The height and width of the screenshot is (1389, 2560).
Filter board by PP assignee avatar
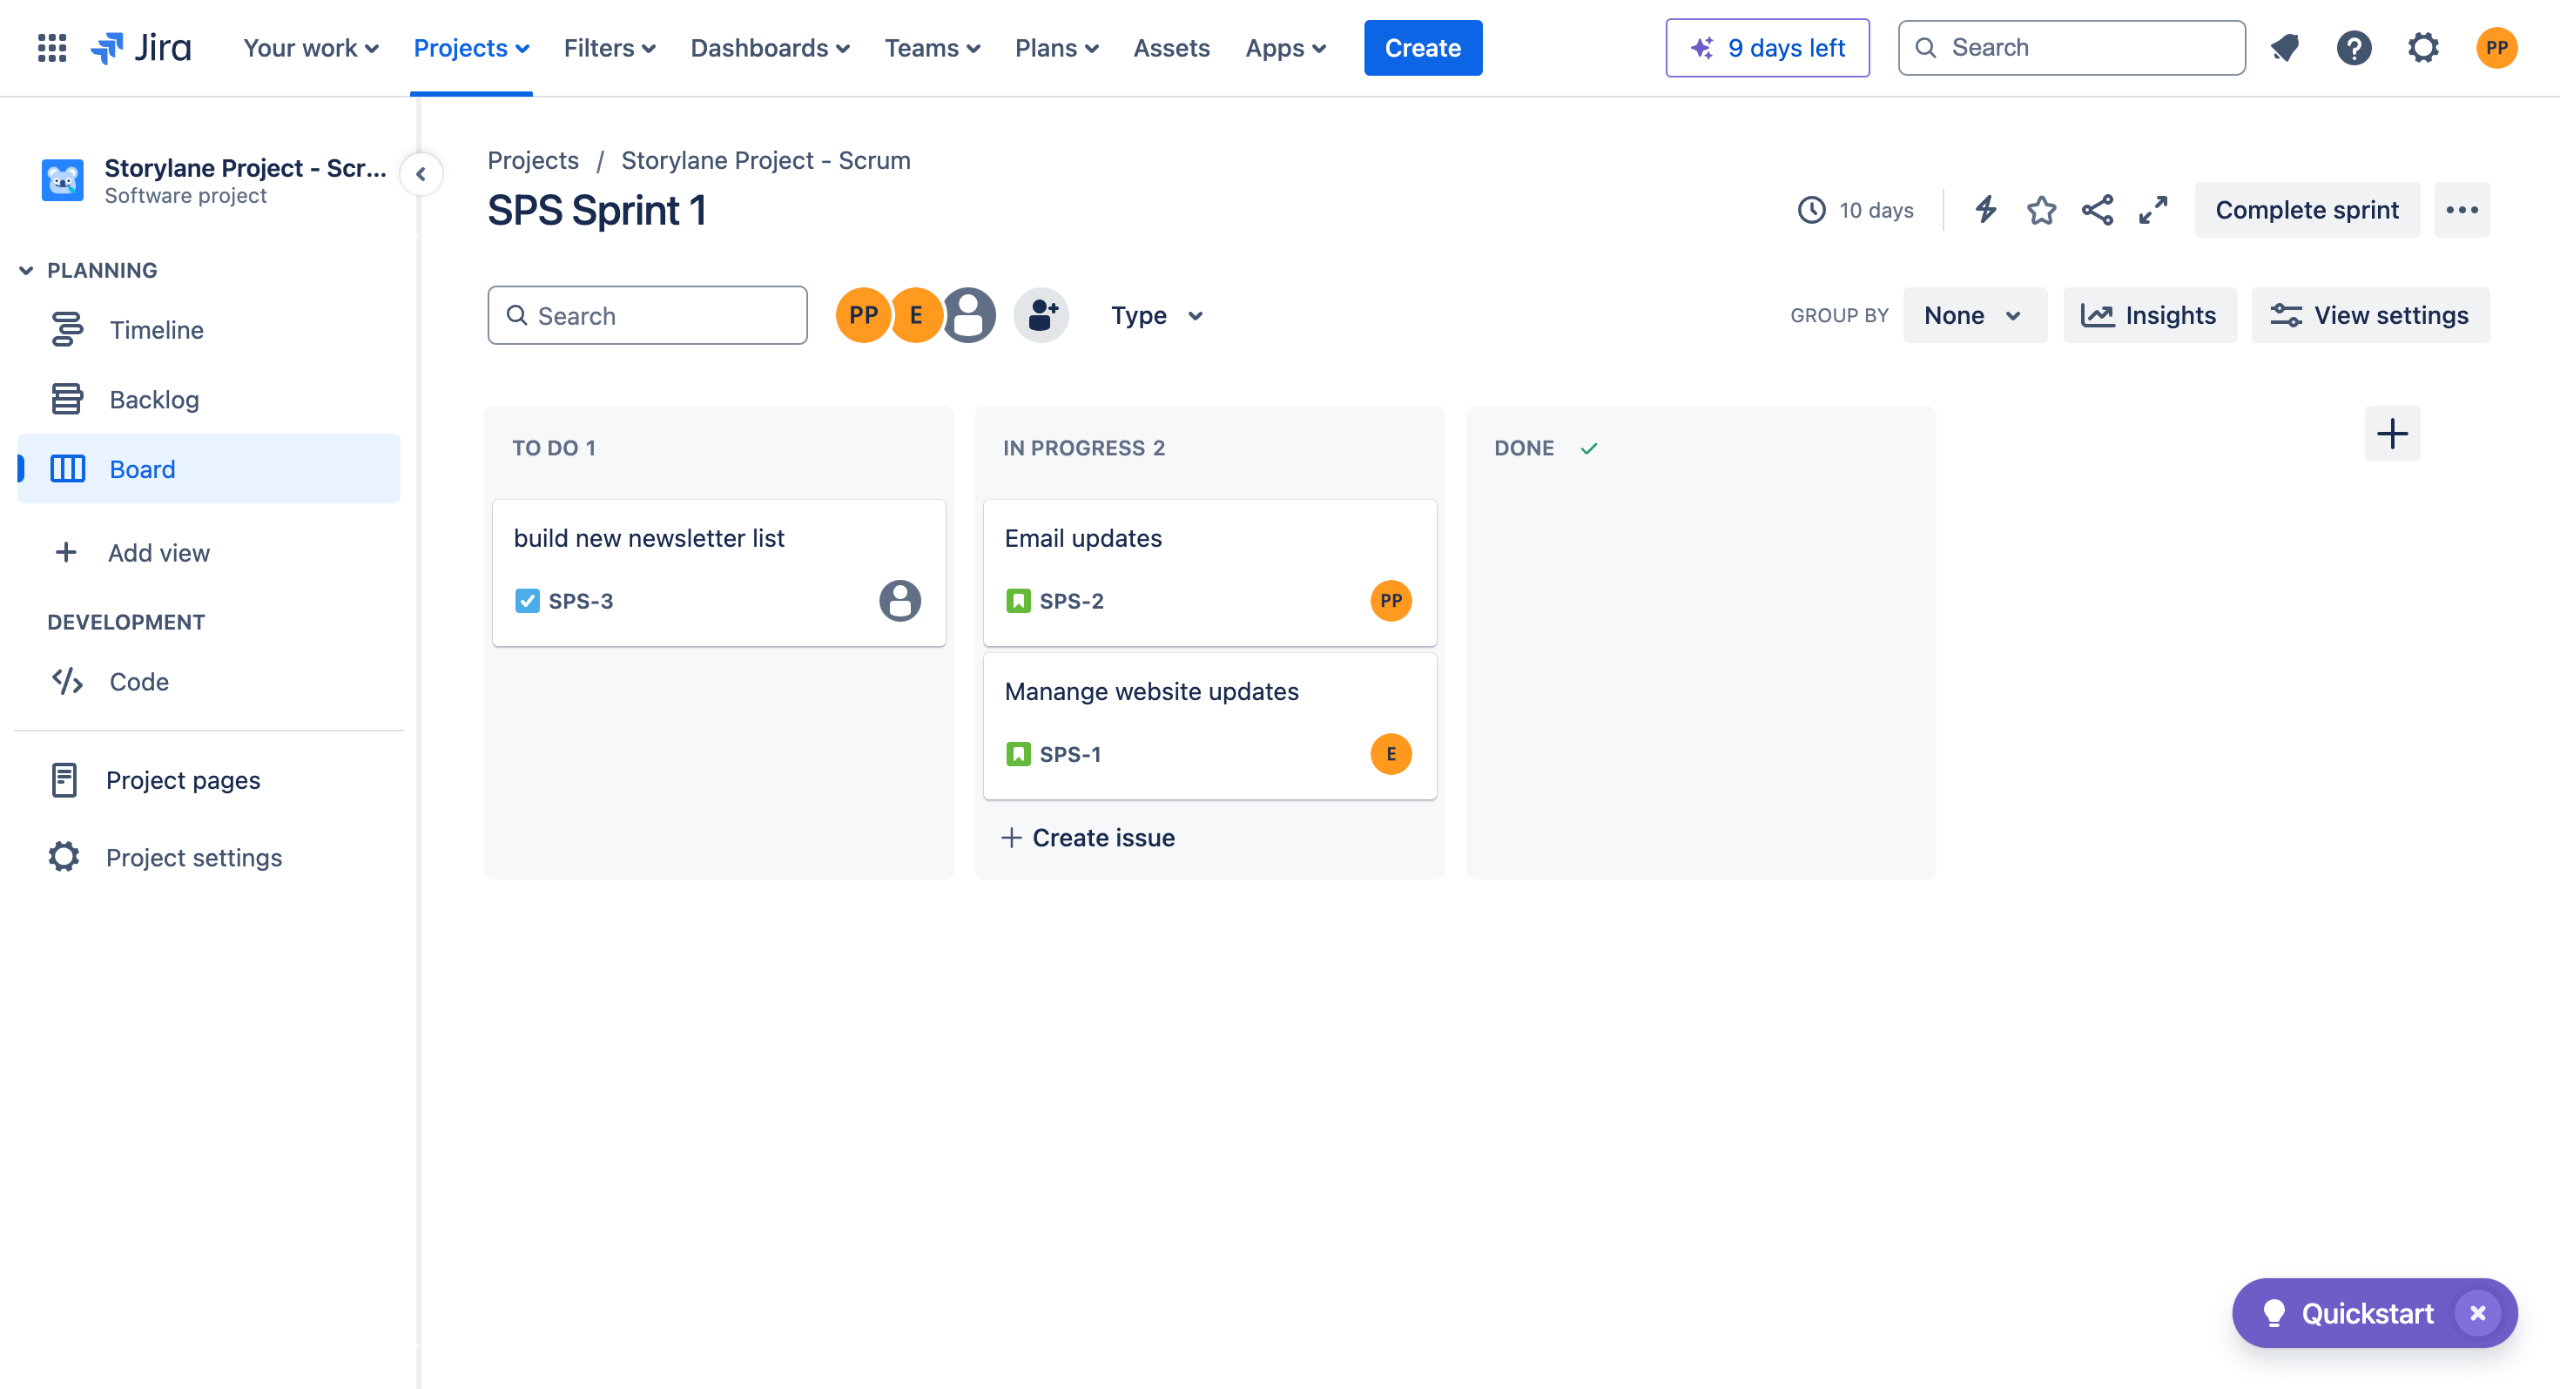(862, 316)
